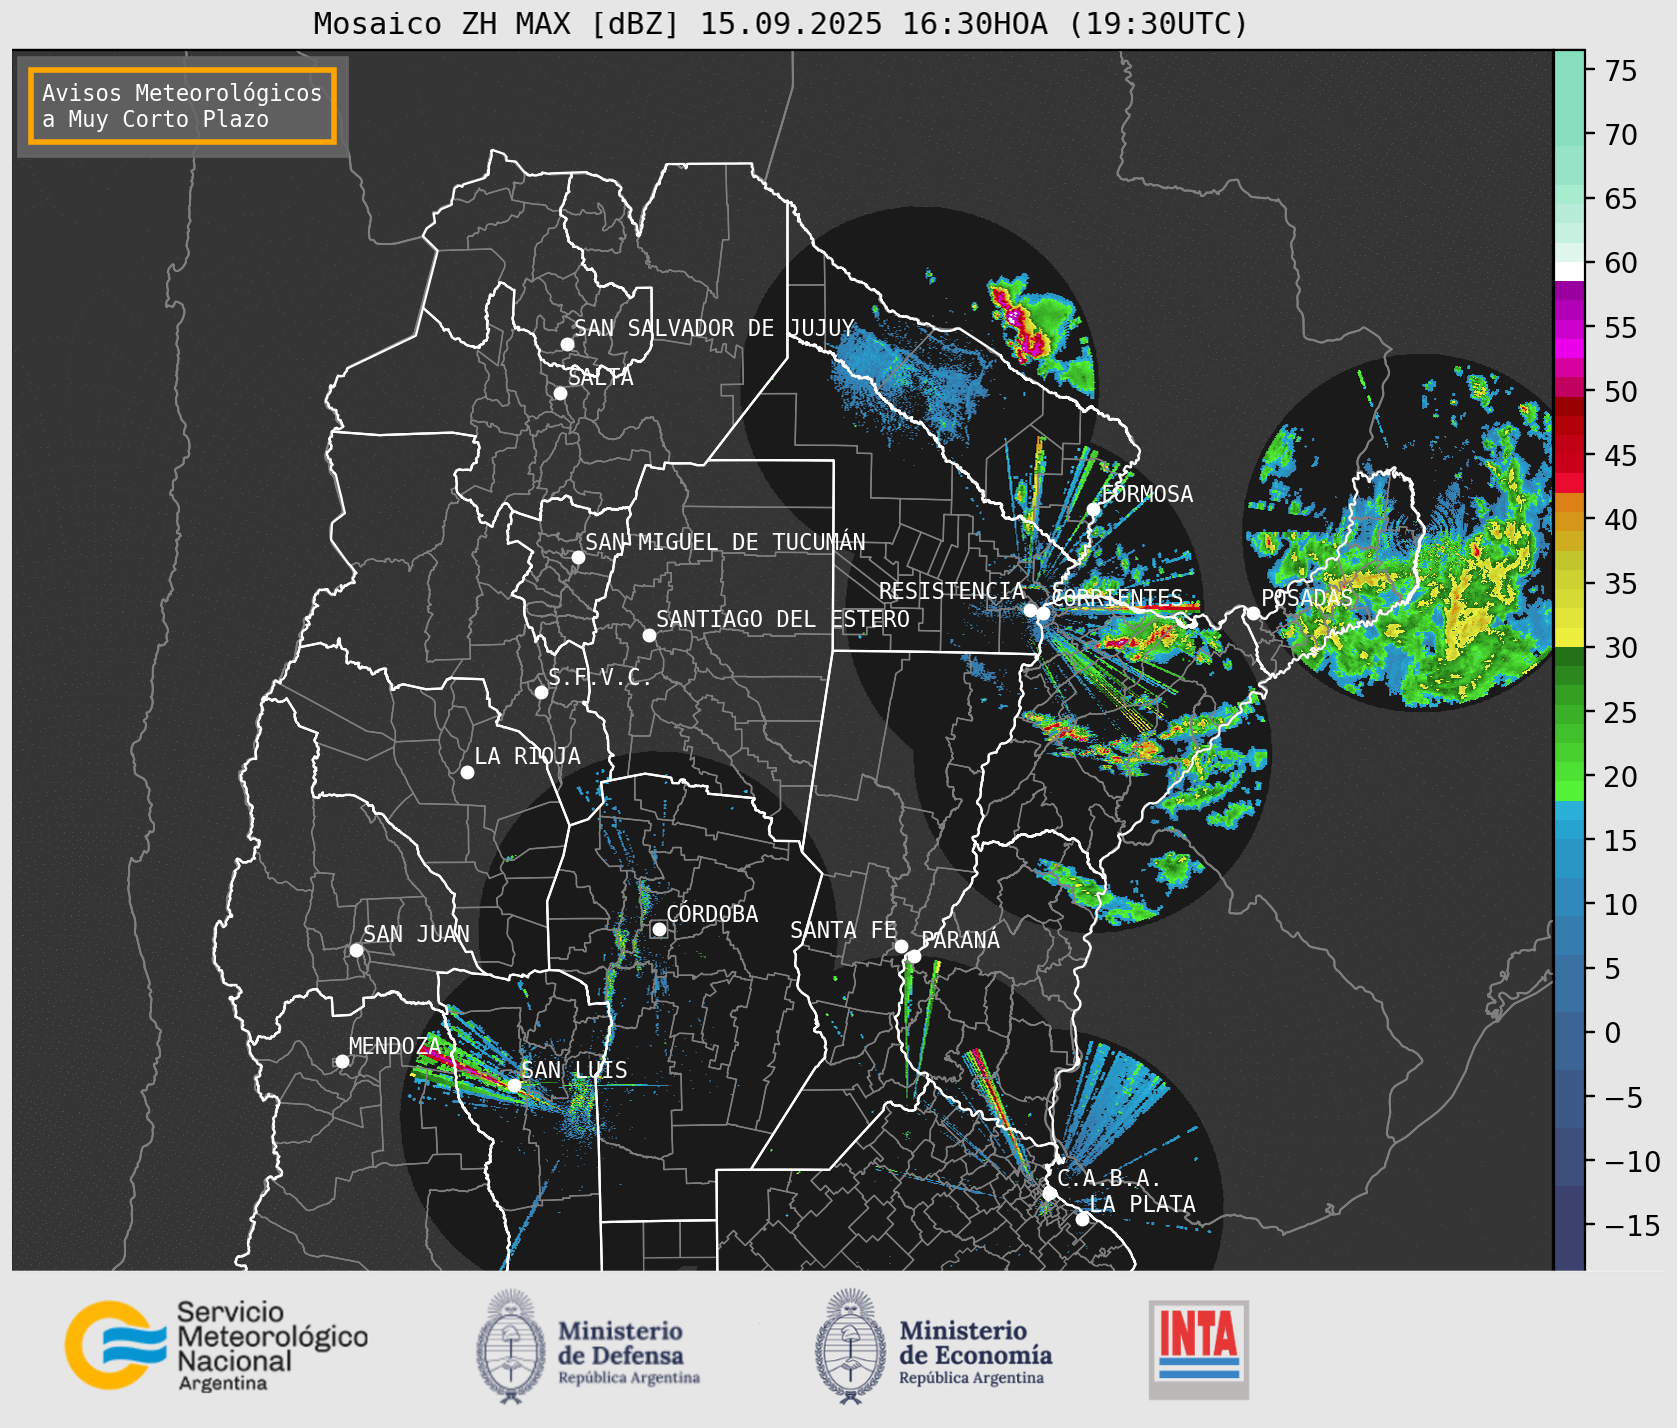Click the 0 dBZ label on the scale
The height and width of the screenshot is (1428, 1677).
tap(1612, 1033)
